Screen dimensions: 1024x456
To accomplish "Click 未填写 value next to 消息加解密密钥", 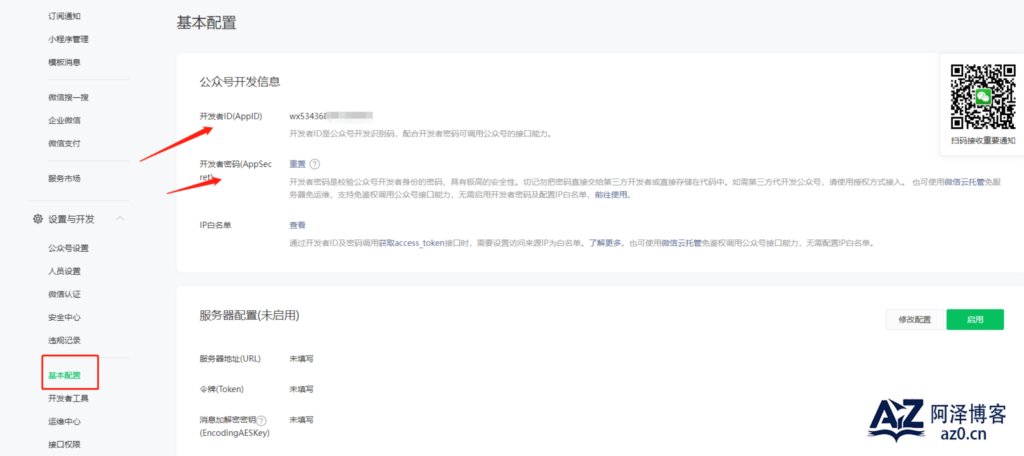I will click(x=301, y=419).
